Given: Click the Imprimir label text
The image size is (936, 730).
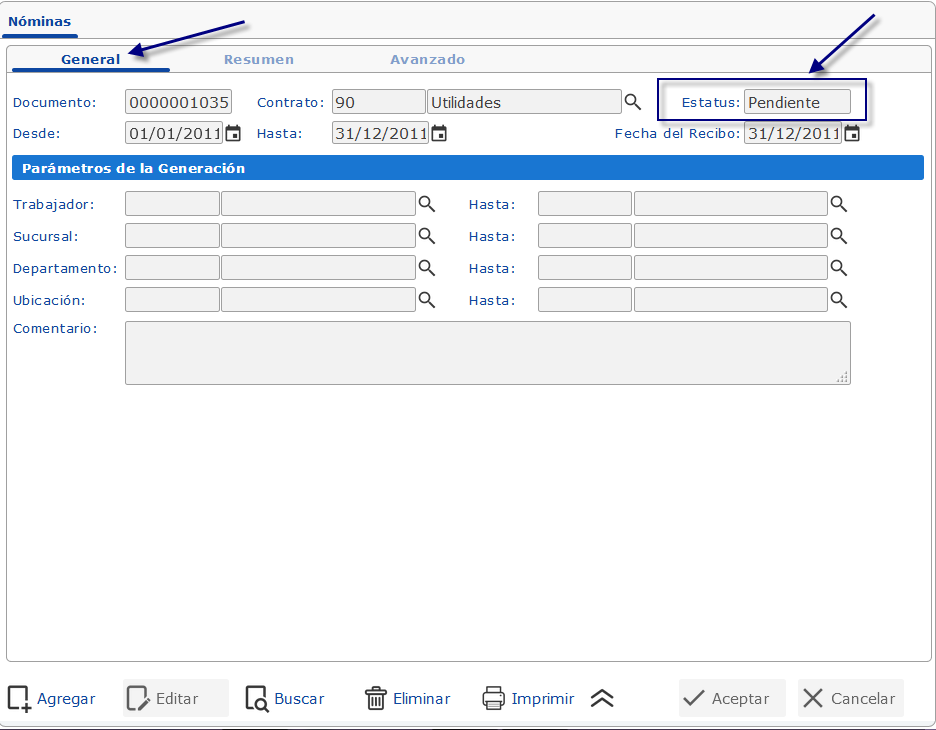Looking at the screenshot, I should point(543,698).
